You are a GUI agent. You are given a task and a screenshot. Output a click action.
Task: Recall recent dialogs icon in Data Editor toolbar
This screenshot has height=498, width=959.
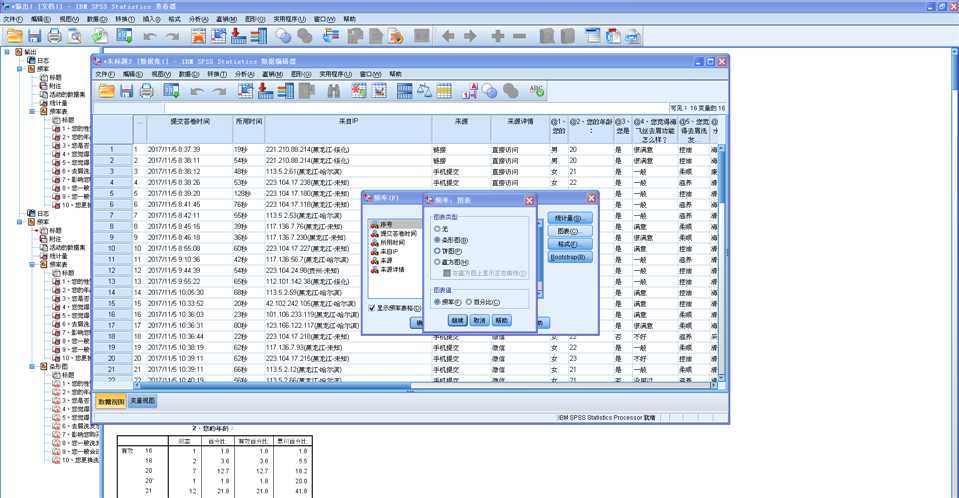[171, 91]
